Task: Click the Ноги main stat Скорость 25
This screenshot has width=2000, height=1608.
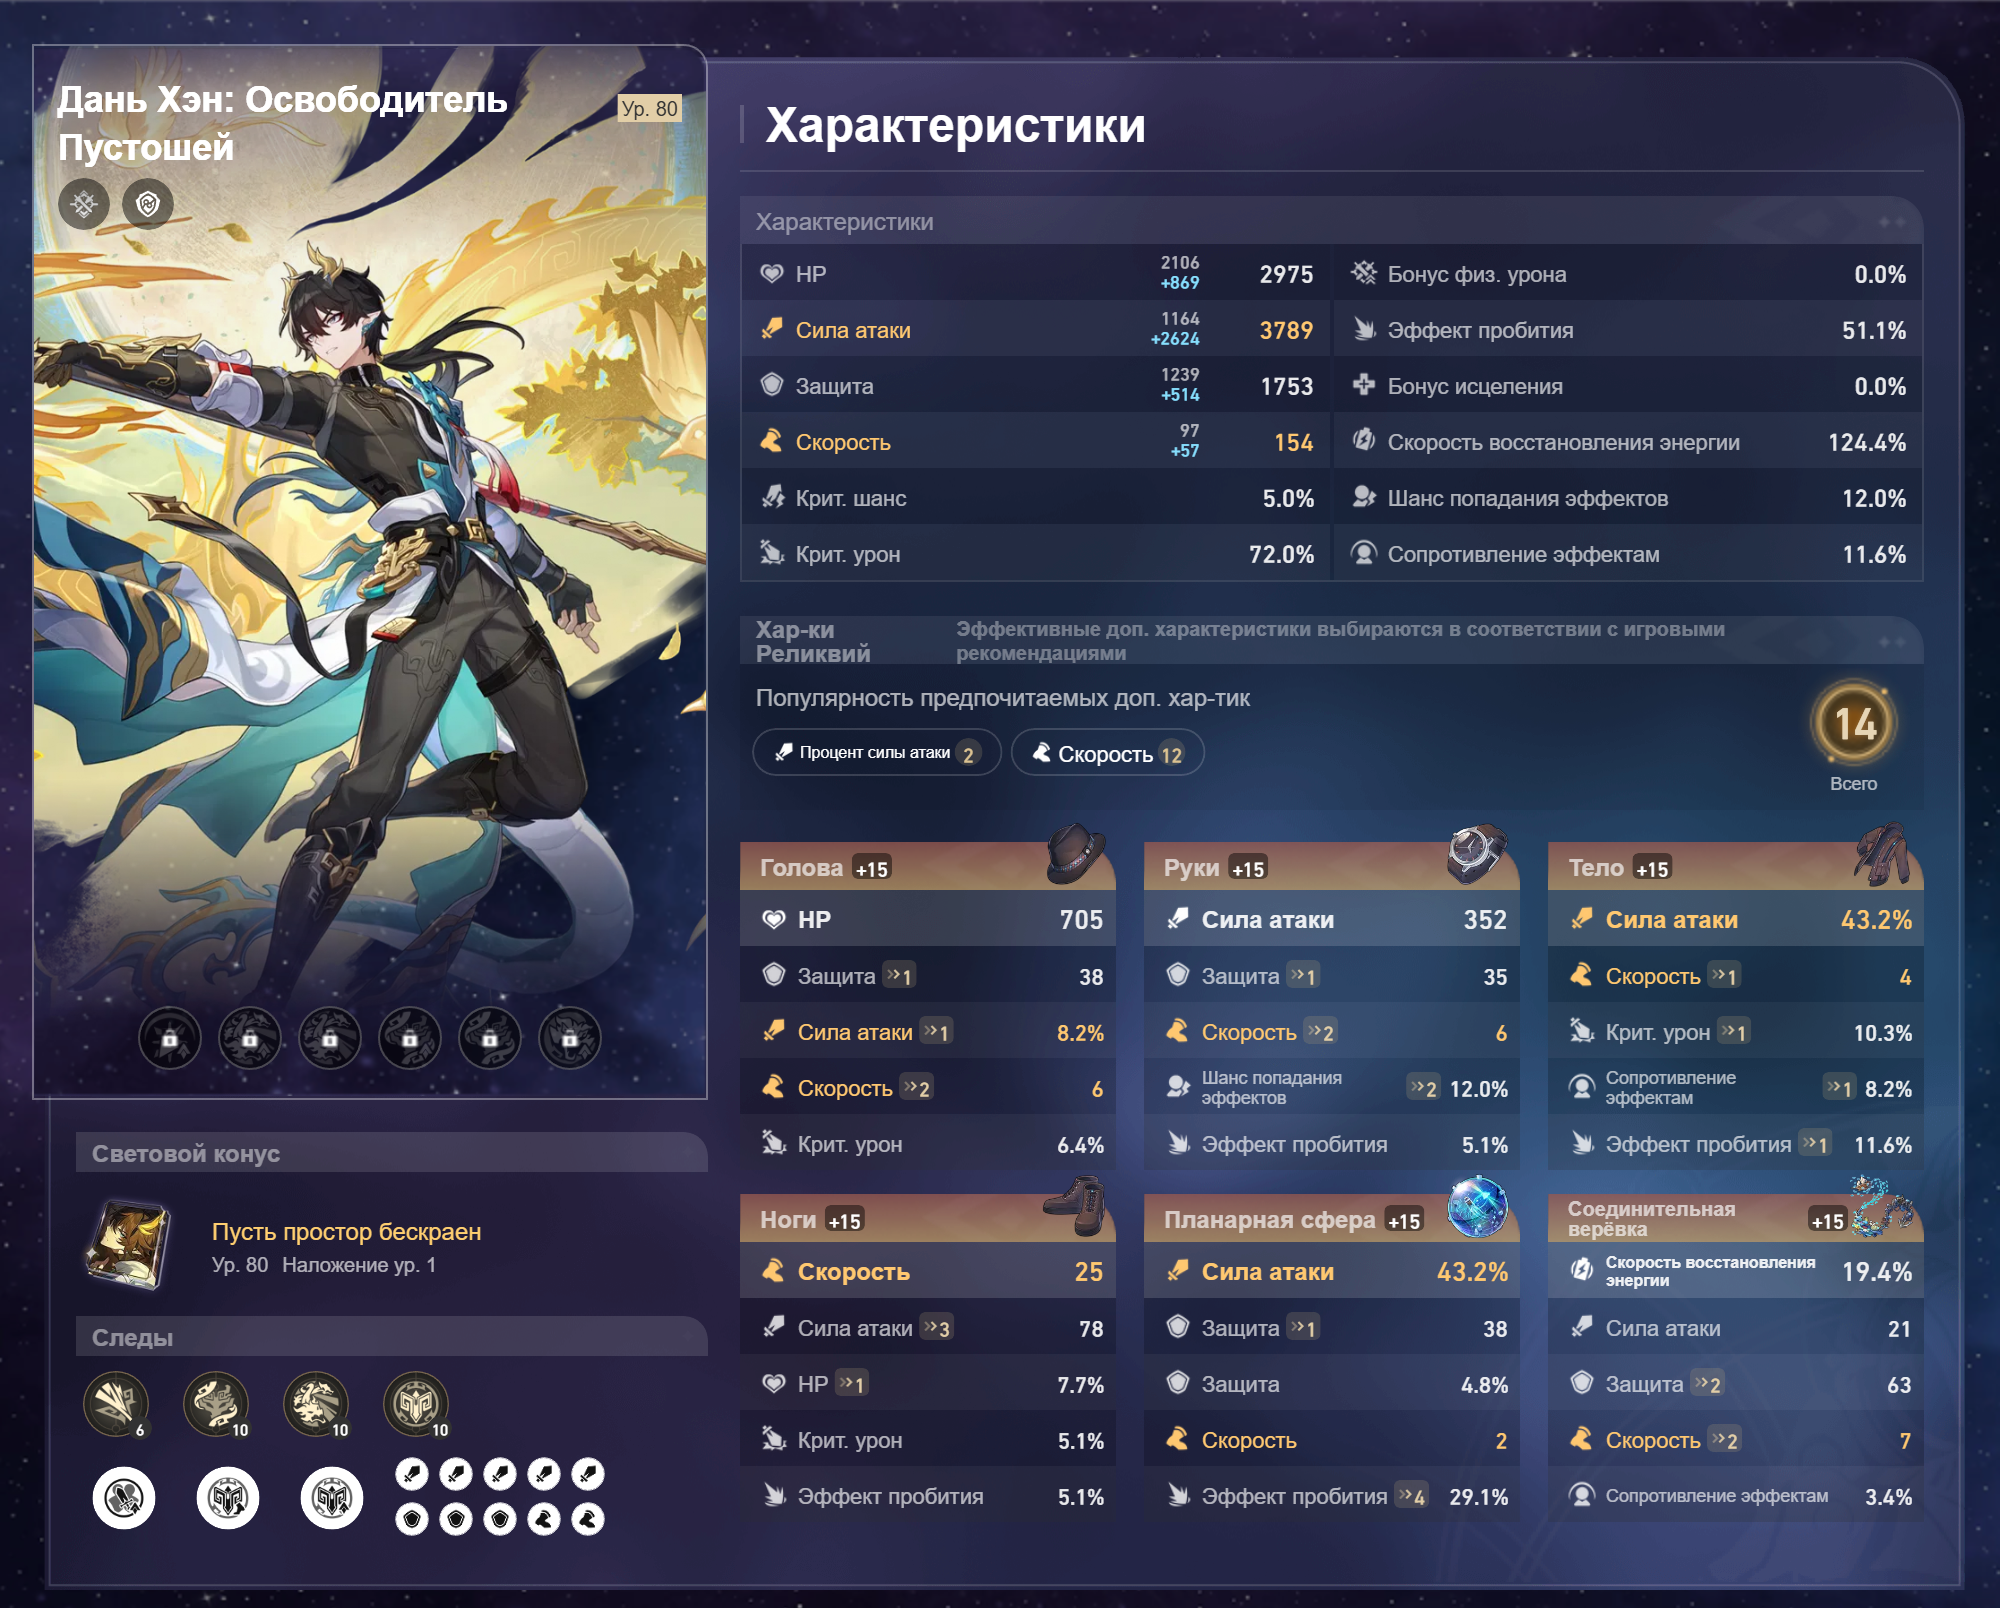Action: [927, 1271]
